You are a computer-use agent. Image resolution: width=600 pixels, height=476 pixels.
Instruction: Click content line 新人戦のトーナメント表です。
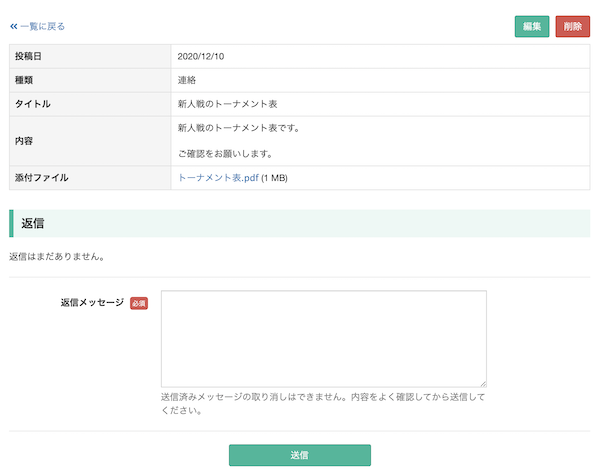coord(238,128)
